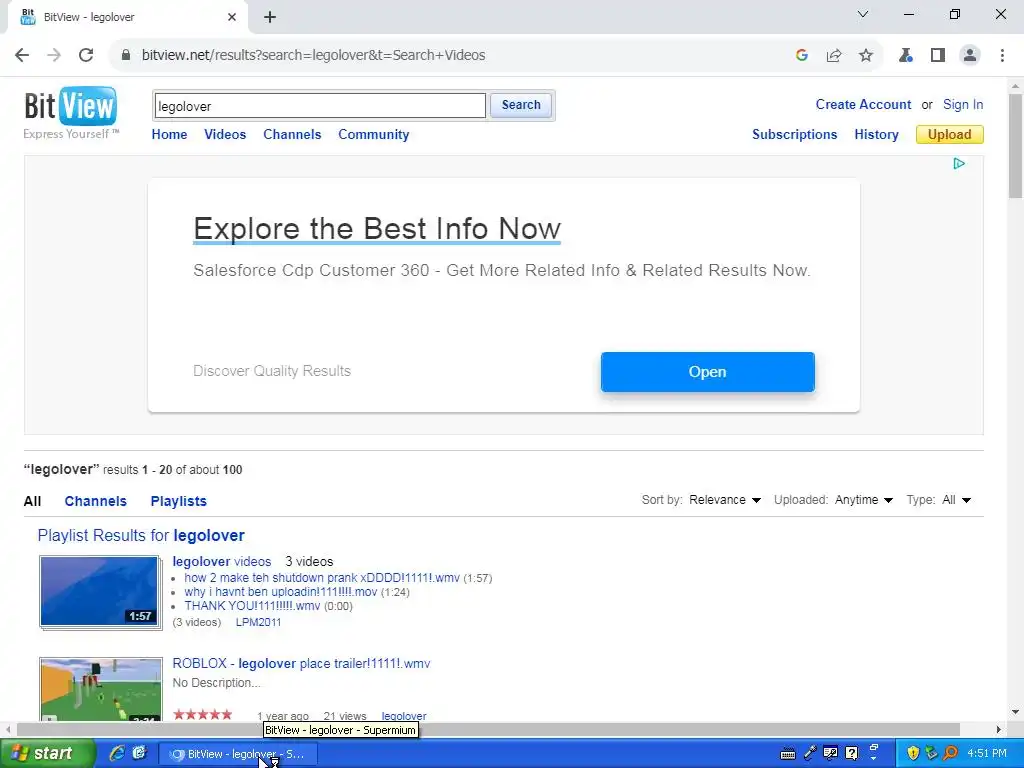1024x768 pixels.
Task: Open viewing History
Action: [876, 135]
